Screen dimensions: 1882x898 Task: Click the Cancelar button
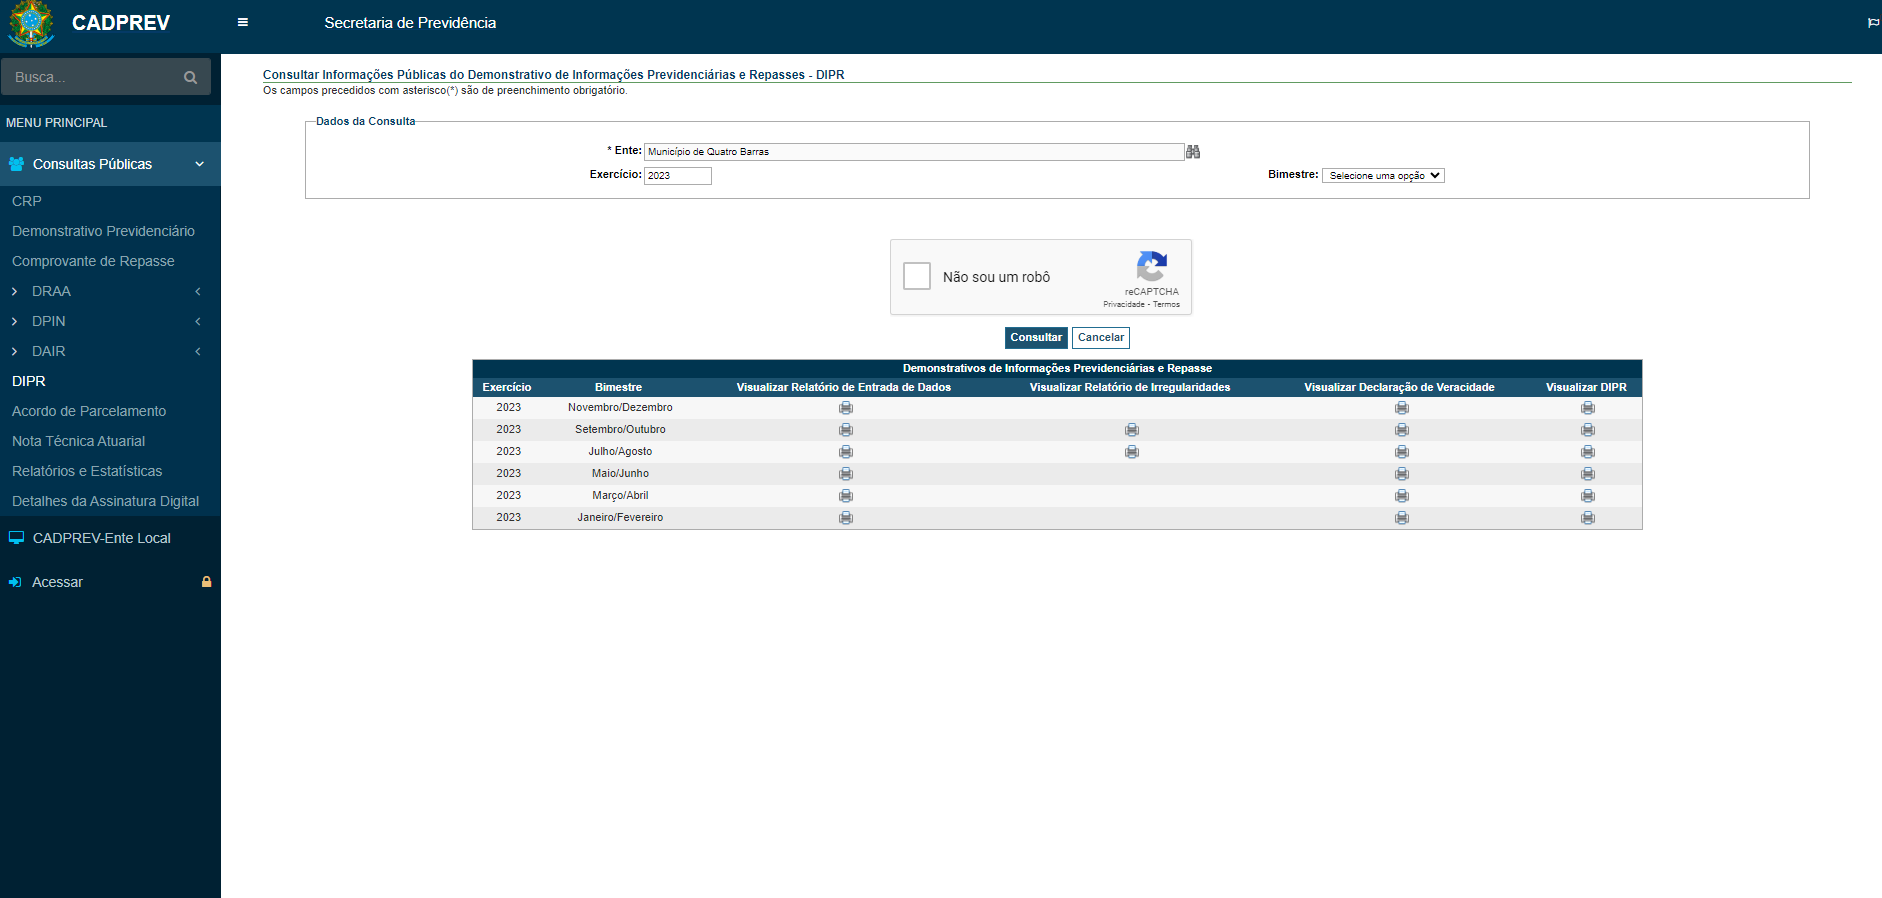tap(1100, 338)
